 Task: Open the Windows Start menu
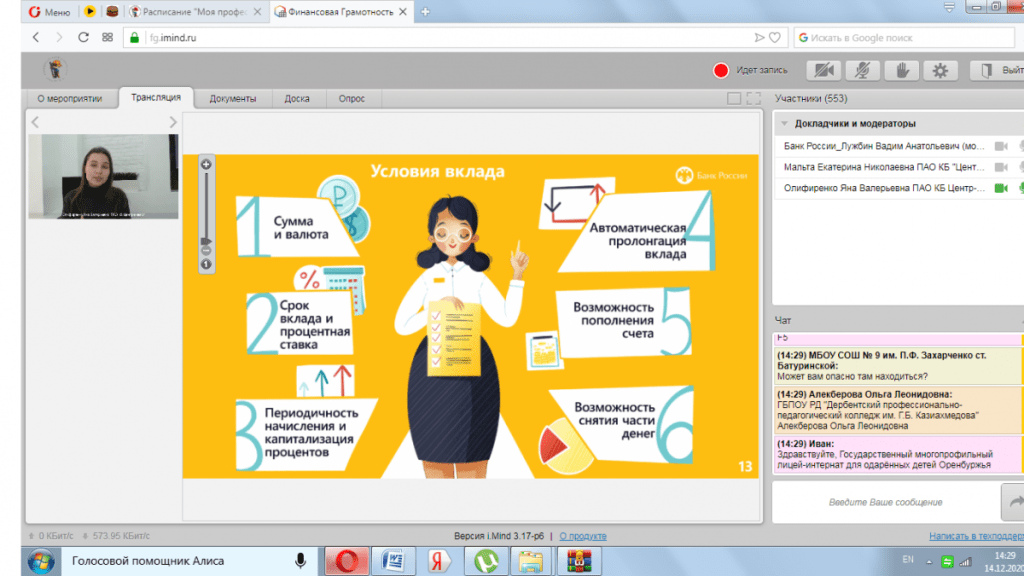coord(41,561)
